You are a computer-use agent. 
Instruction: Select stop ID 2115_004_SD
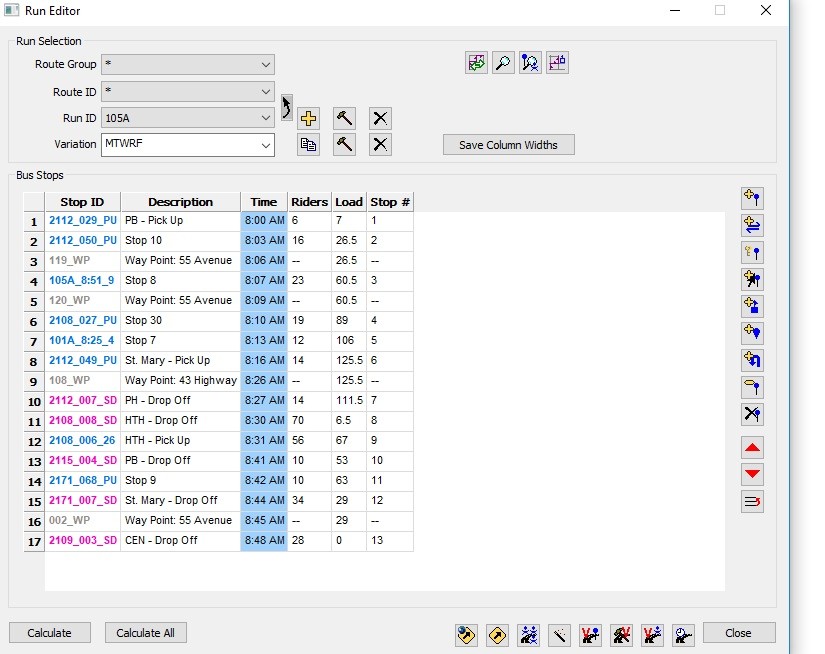pos(83,460)
